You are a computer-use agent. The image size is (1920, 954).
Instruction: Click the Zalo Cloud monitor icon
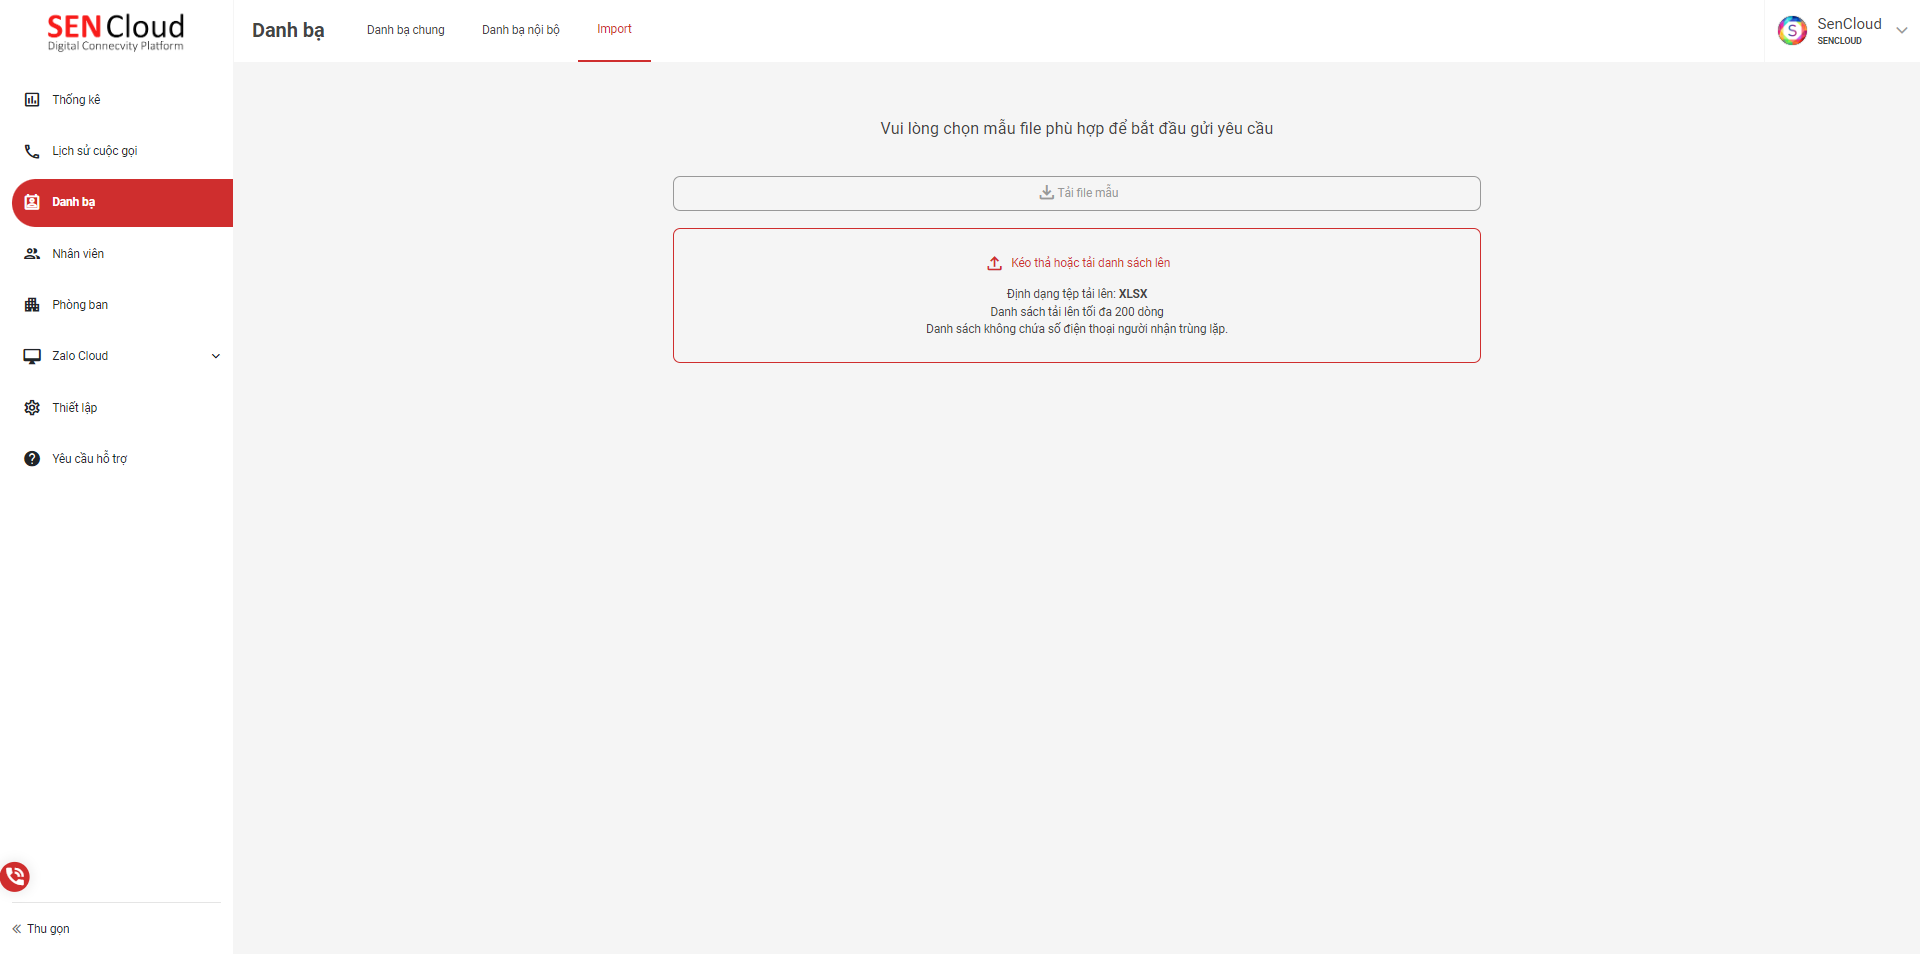pos(32,356)
